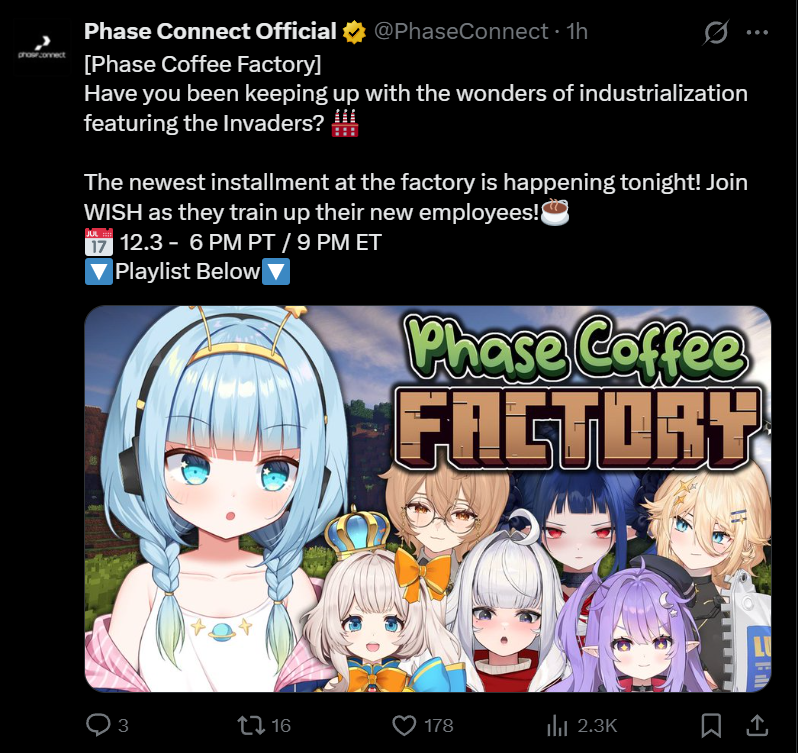
Task: Bookmark this Phase Coffee Factory post
Action: 711,725
